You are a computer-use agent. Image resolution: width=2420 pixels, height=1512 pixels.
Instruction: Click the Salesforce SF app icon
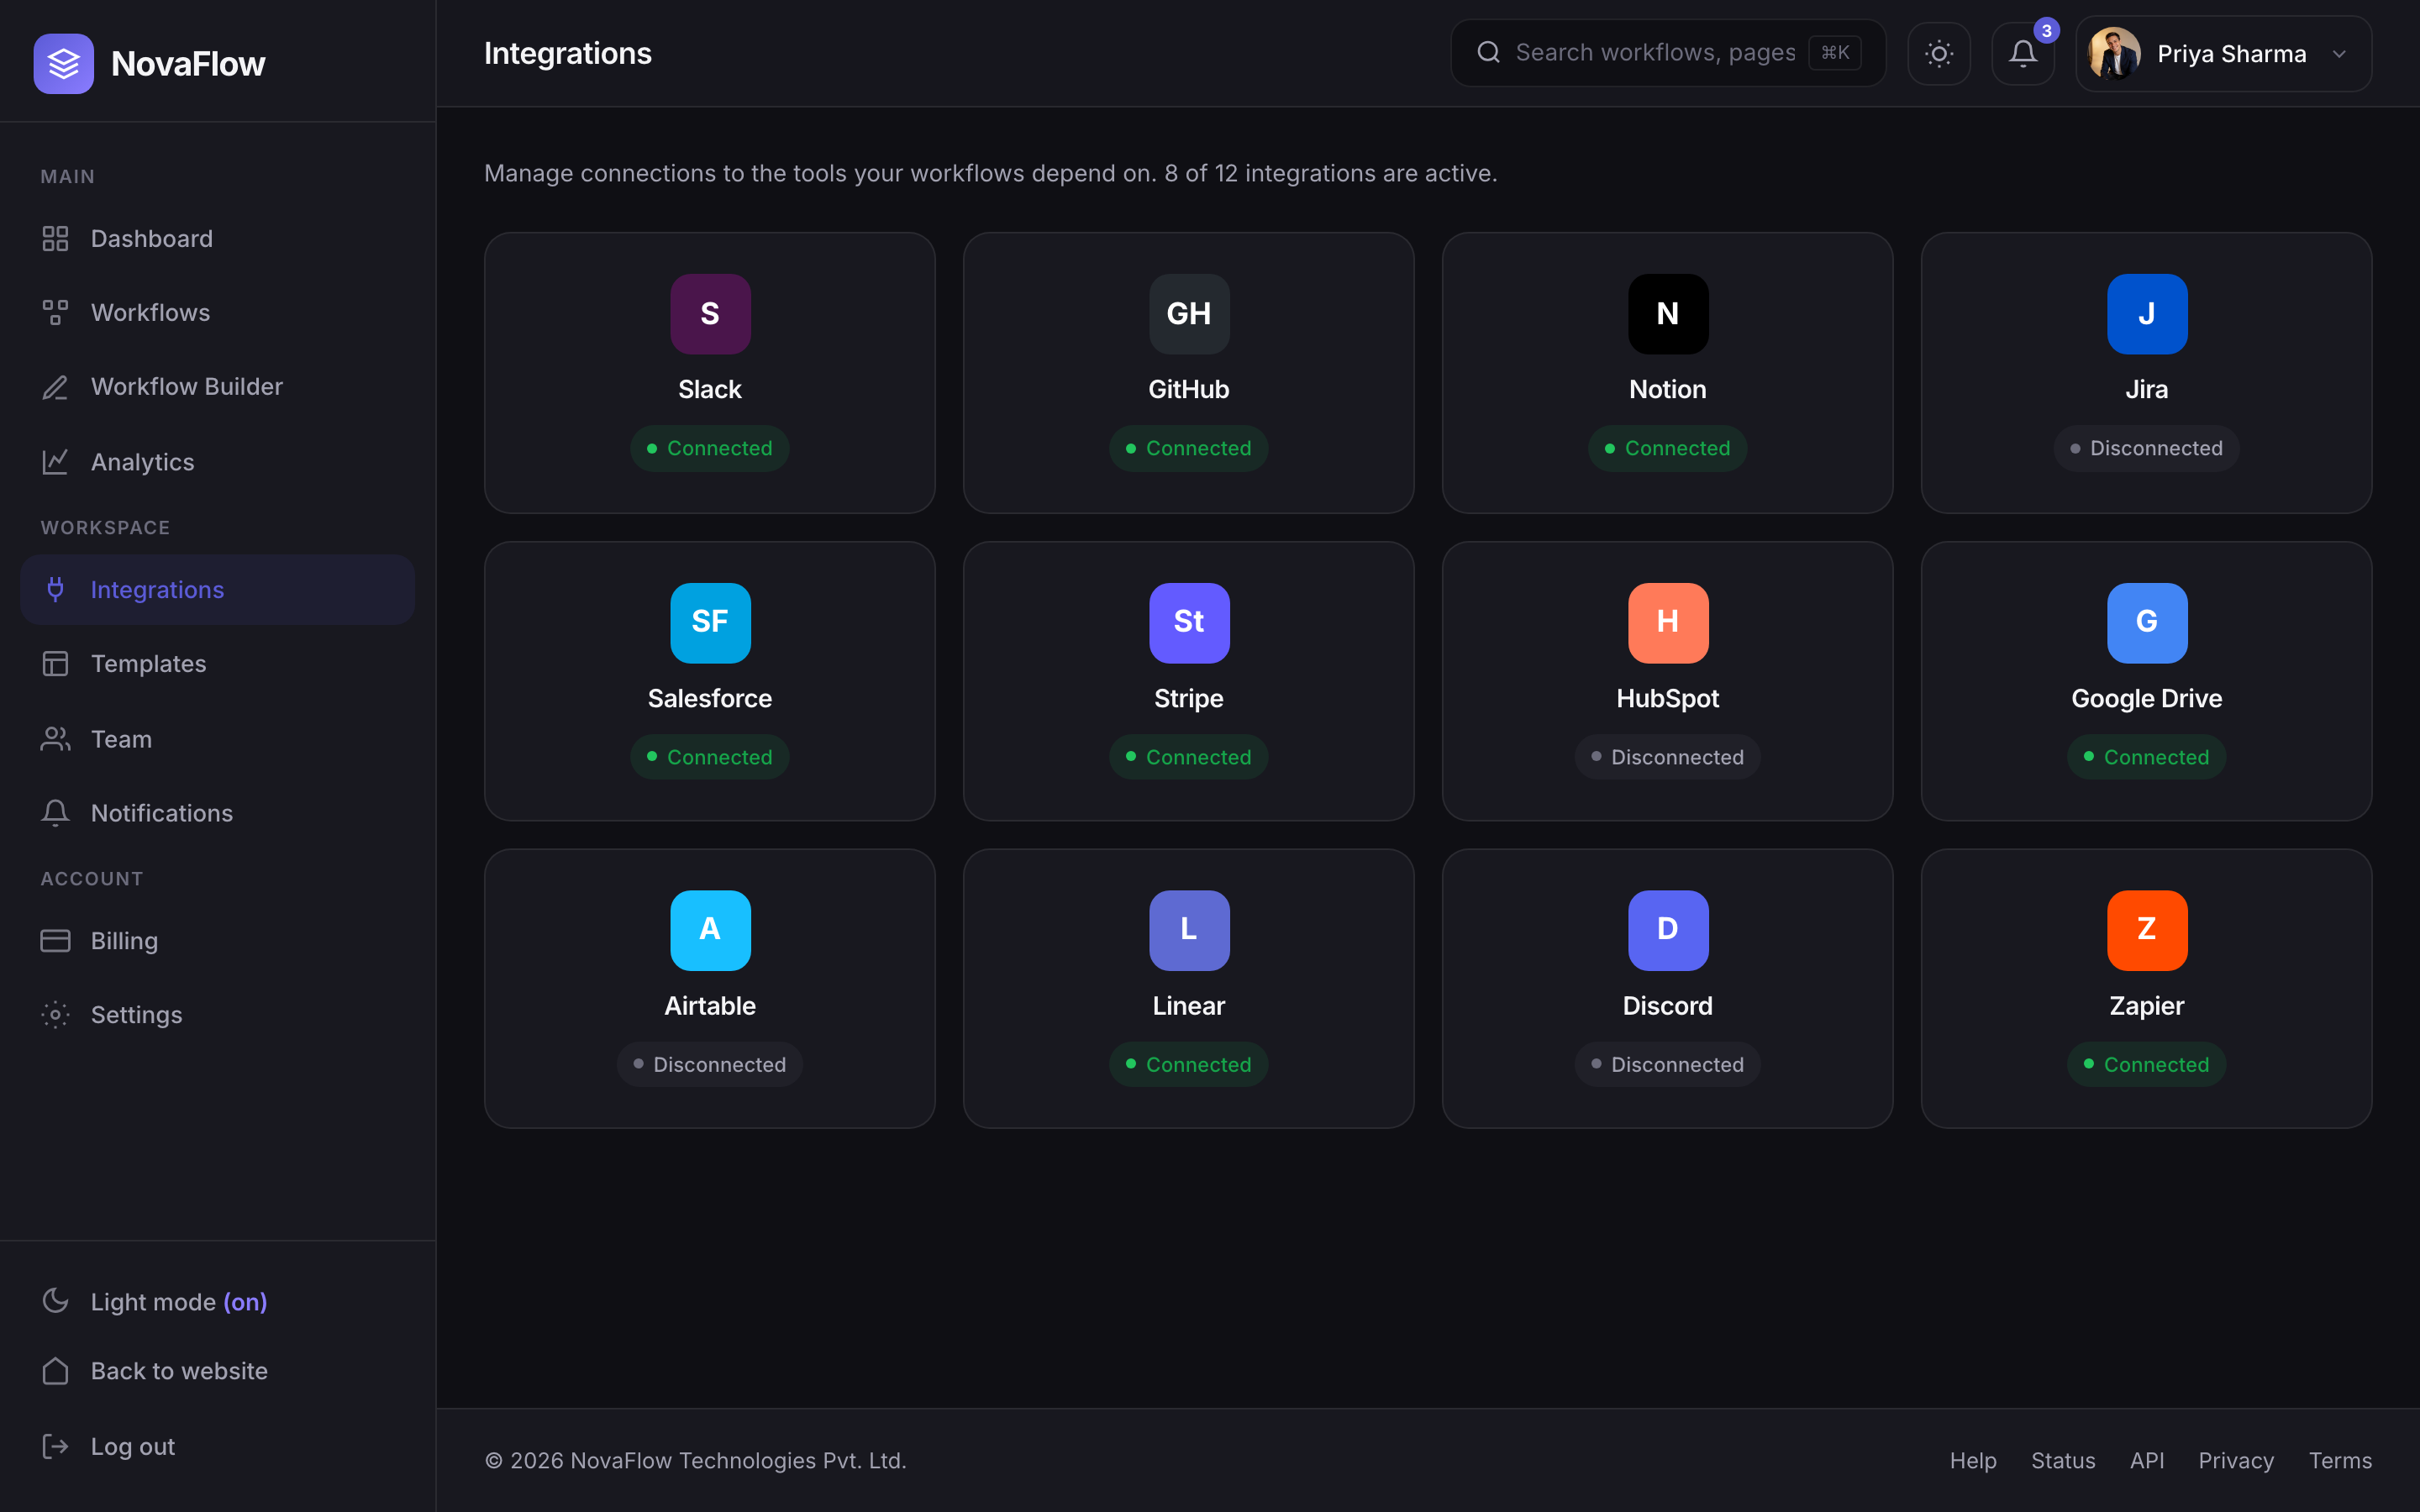(710, 623)
